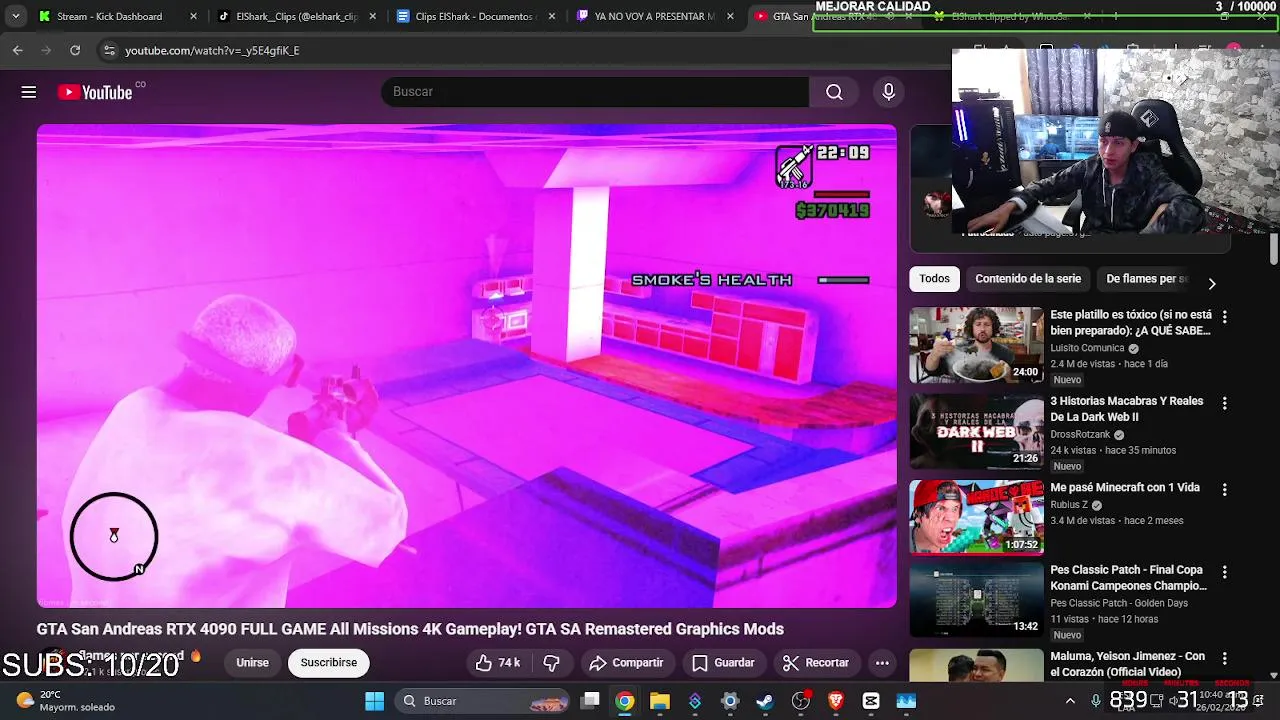The height and width of the screenshot is (720, 1280).
Task: Go back using the browser back arrow
Action: (x=18, y=50)
